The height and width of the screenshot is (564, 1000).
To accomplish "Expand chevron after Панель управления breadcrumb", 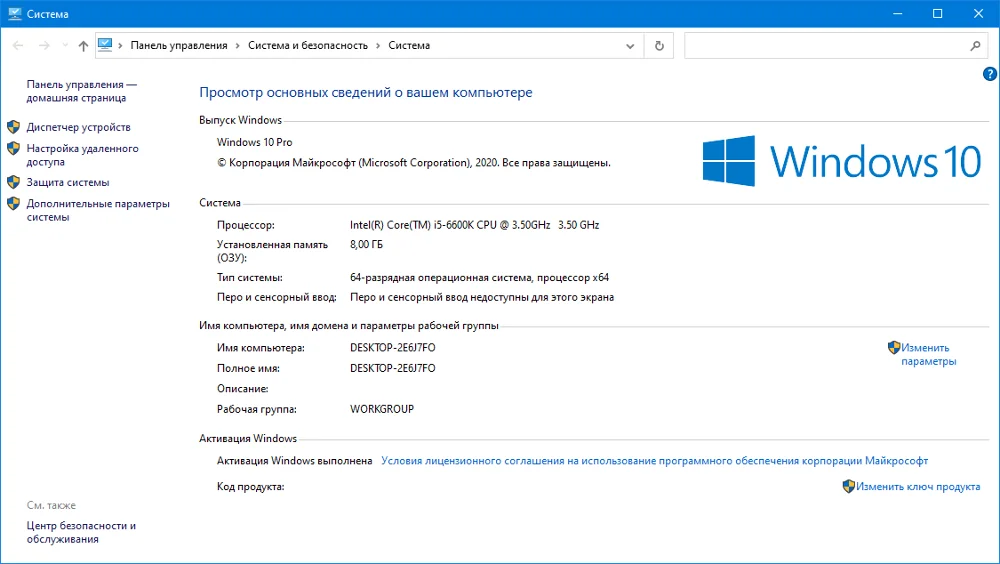I will (238, 45).
